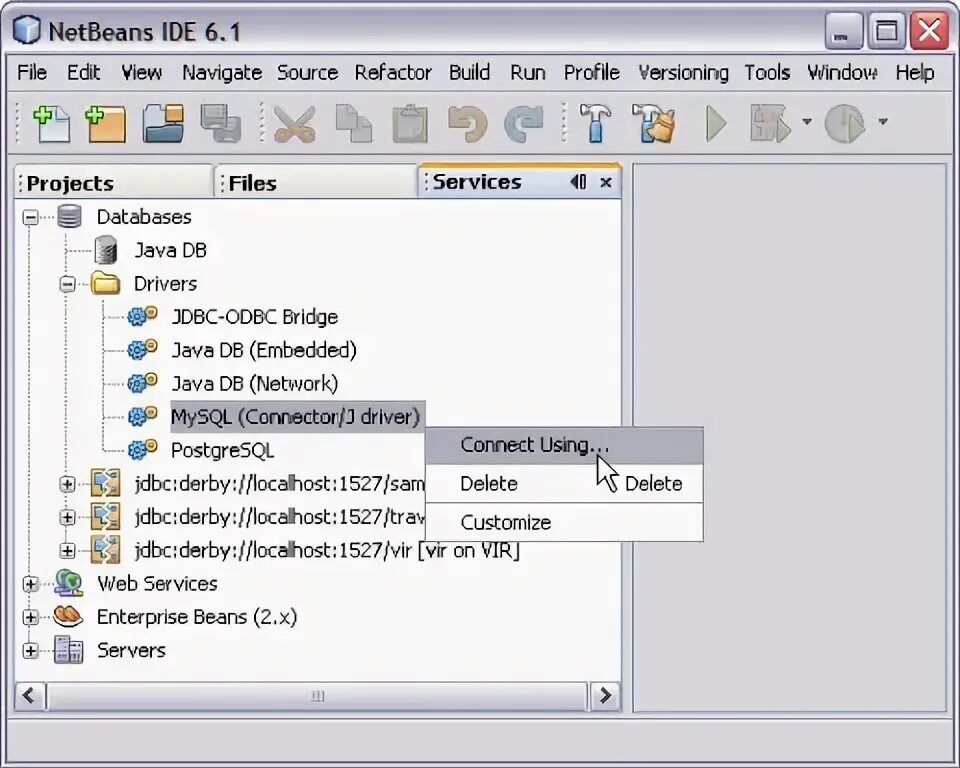Expand the Enterprise Beans (2.x) node
The height and width of the screenshot is (768, 960).
tap(30, 617)
